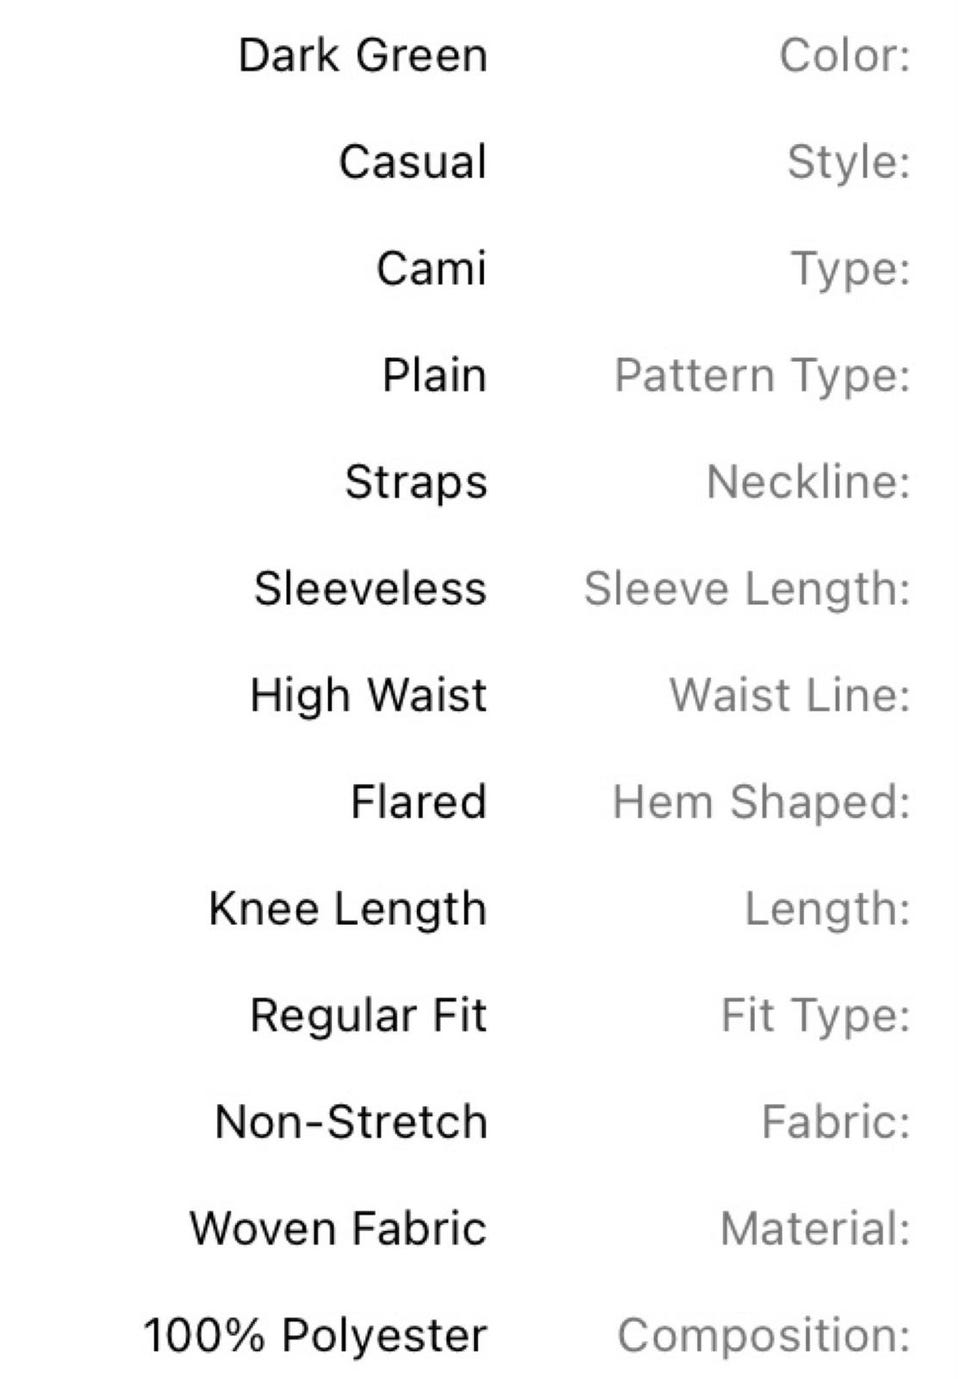Tap the "Hem Shaped:" label
Viewport: 960px width, 1379px height.
pyautogui.click(x=761, y=802)
